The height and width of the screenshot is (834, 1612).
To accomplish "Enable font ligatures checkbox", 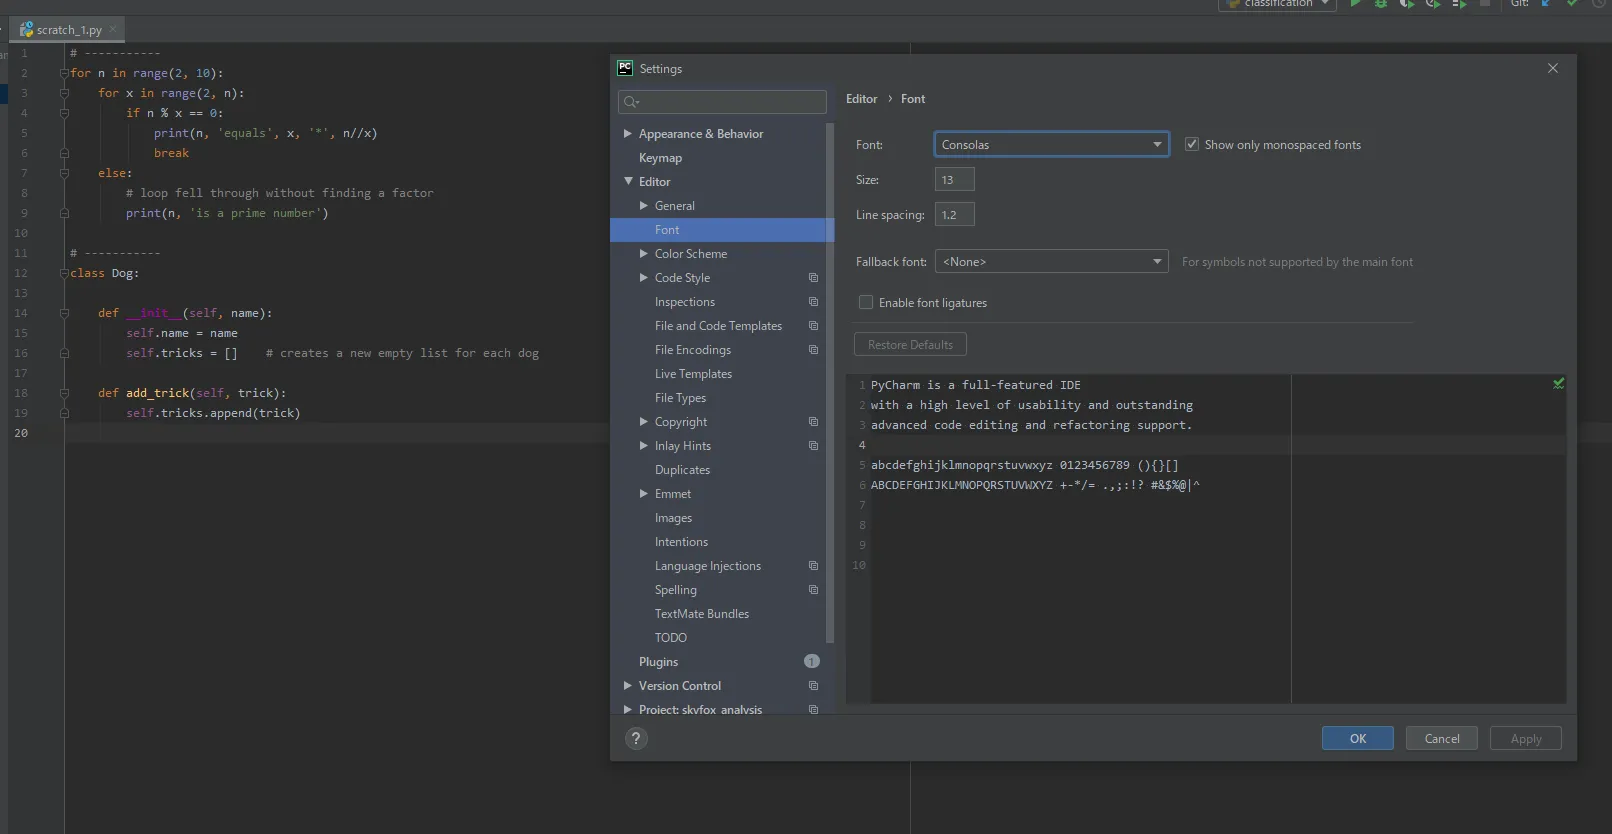I will 866,303.
